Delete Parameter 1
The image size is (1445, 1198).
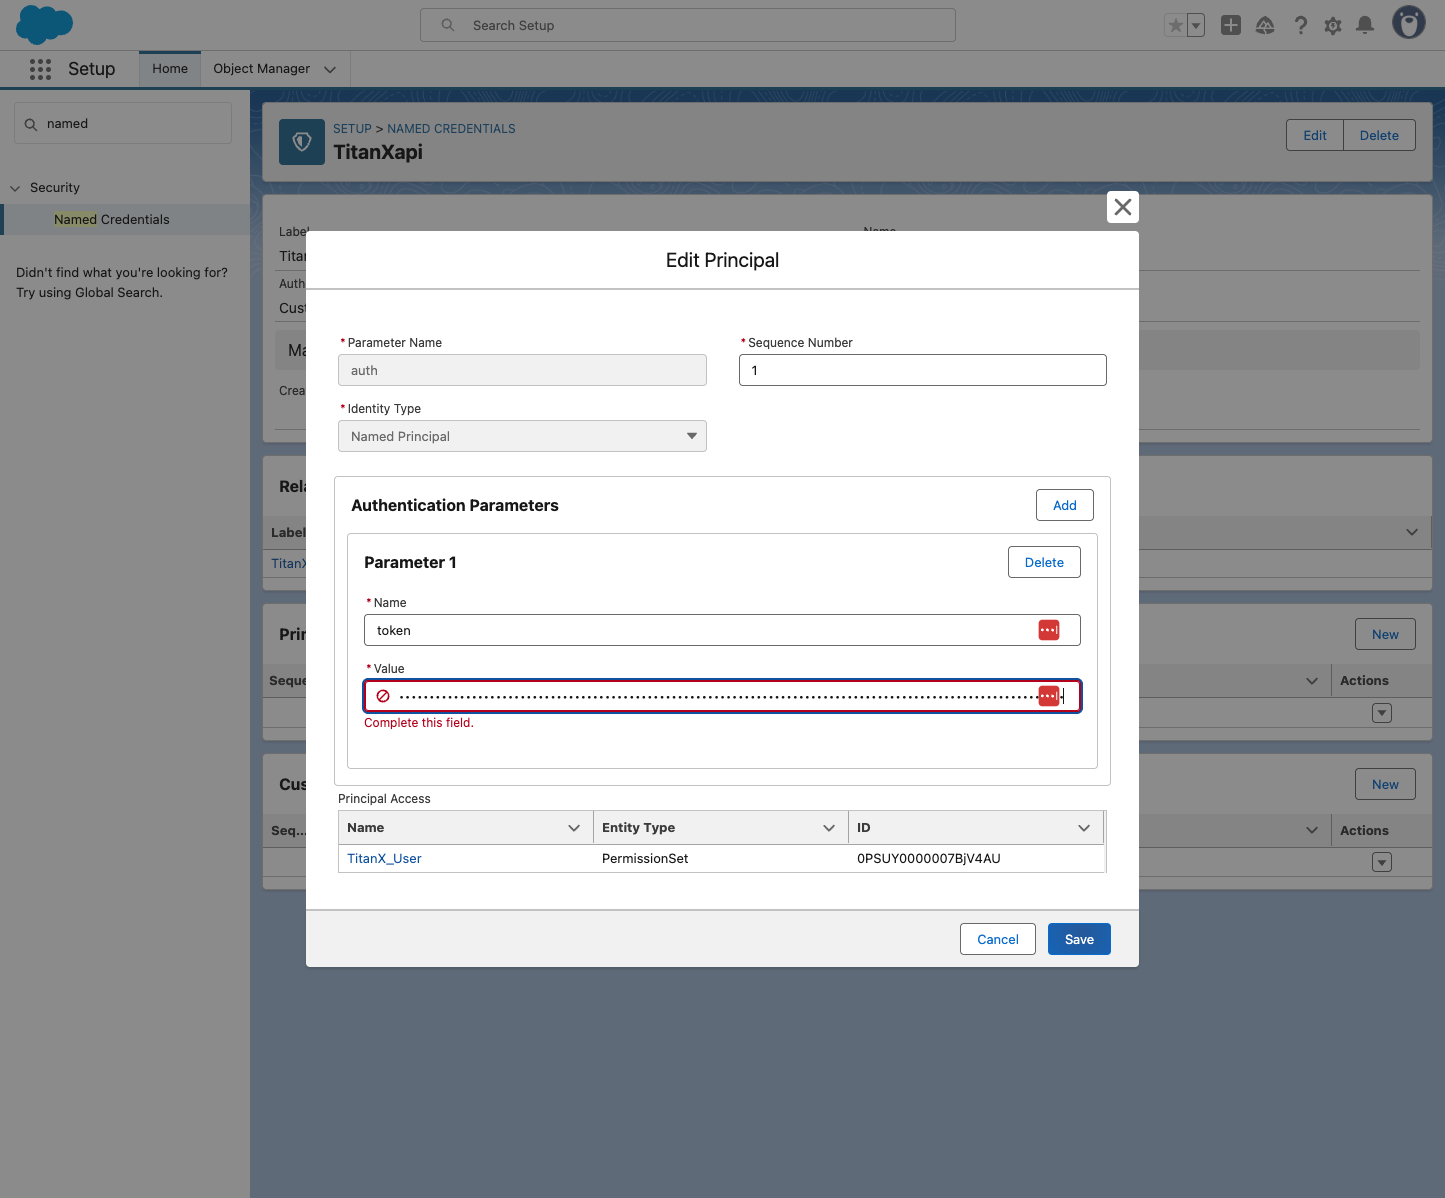tap(1044, 562)
